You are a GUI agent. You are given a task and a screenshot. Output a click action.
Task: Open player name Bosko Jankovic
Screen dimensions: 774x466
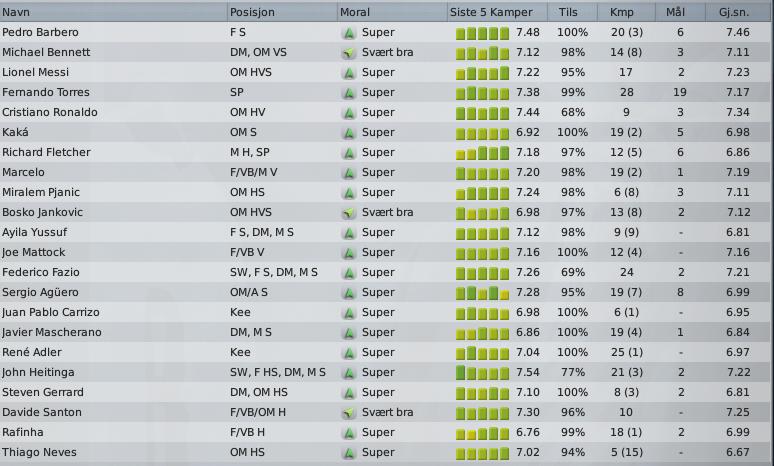(x=42, y=212)
